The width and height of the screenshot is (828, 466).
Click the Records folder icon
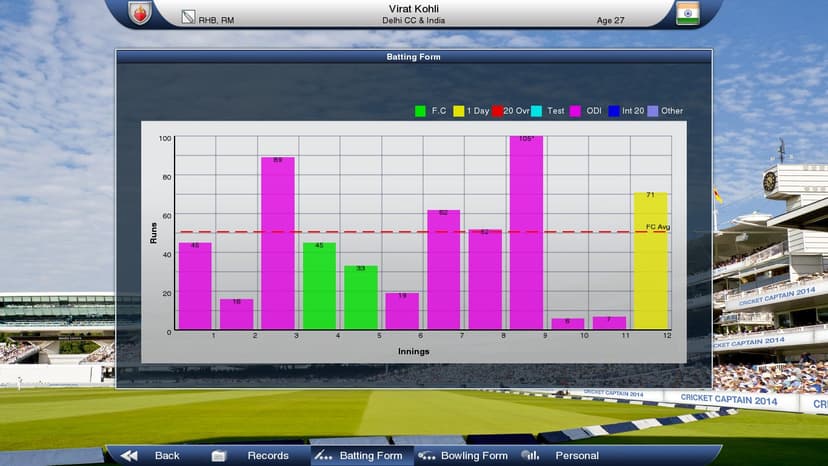coord(219,456)
